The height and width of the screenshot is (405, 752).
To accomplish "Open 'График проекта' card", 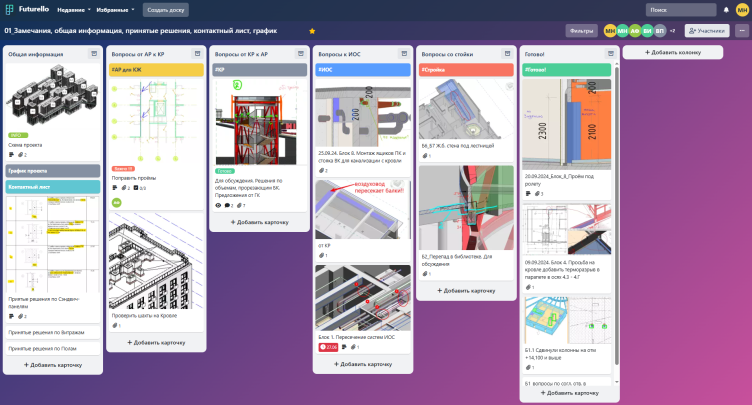I will (54, 170).
